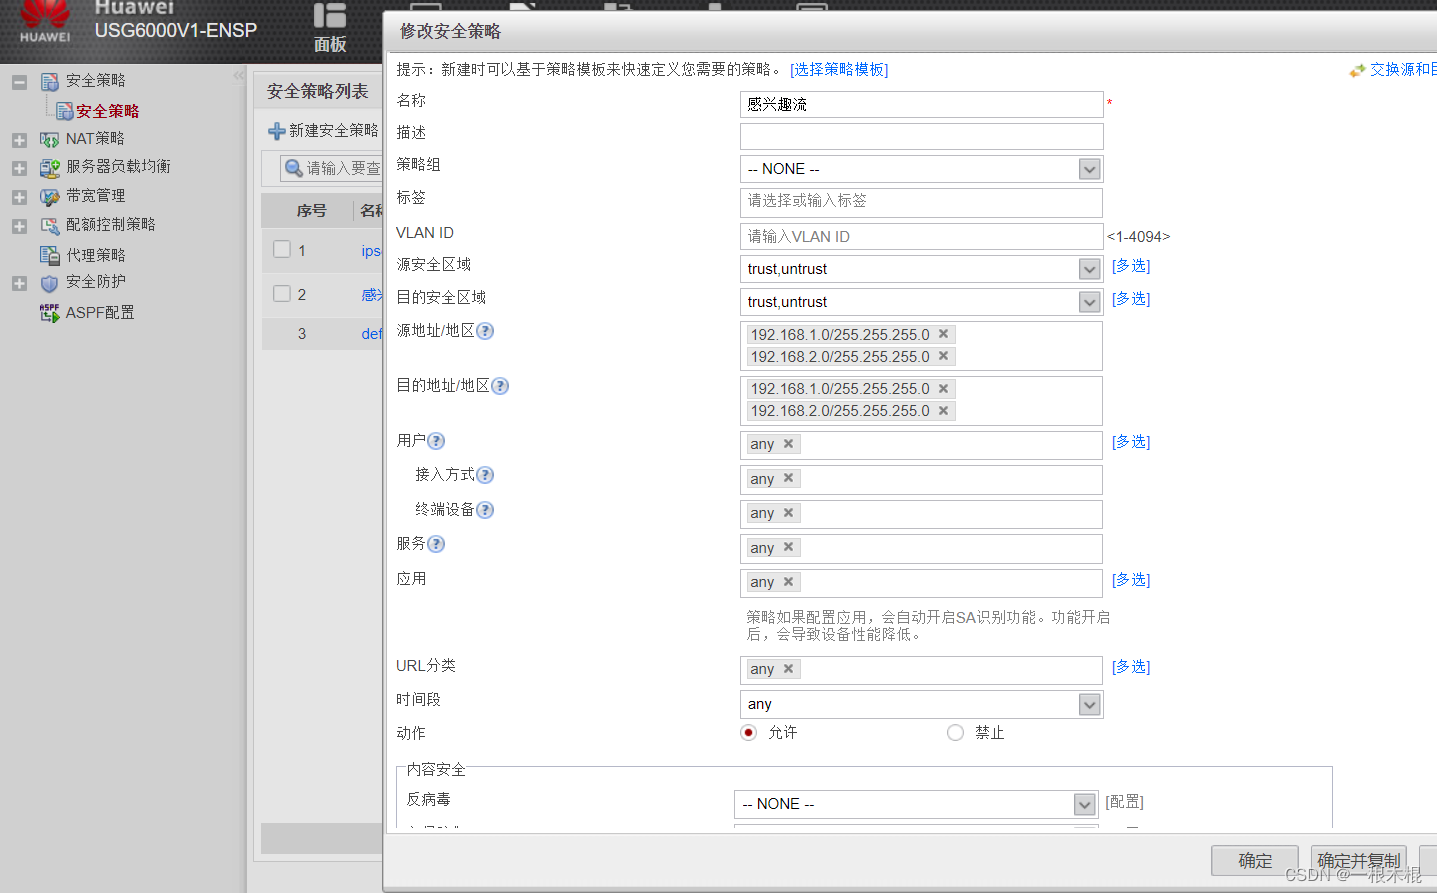This screenshot has height=893, width=1437.
Task: Open help icon next to 服务
Action: click(436, 544)
